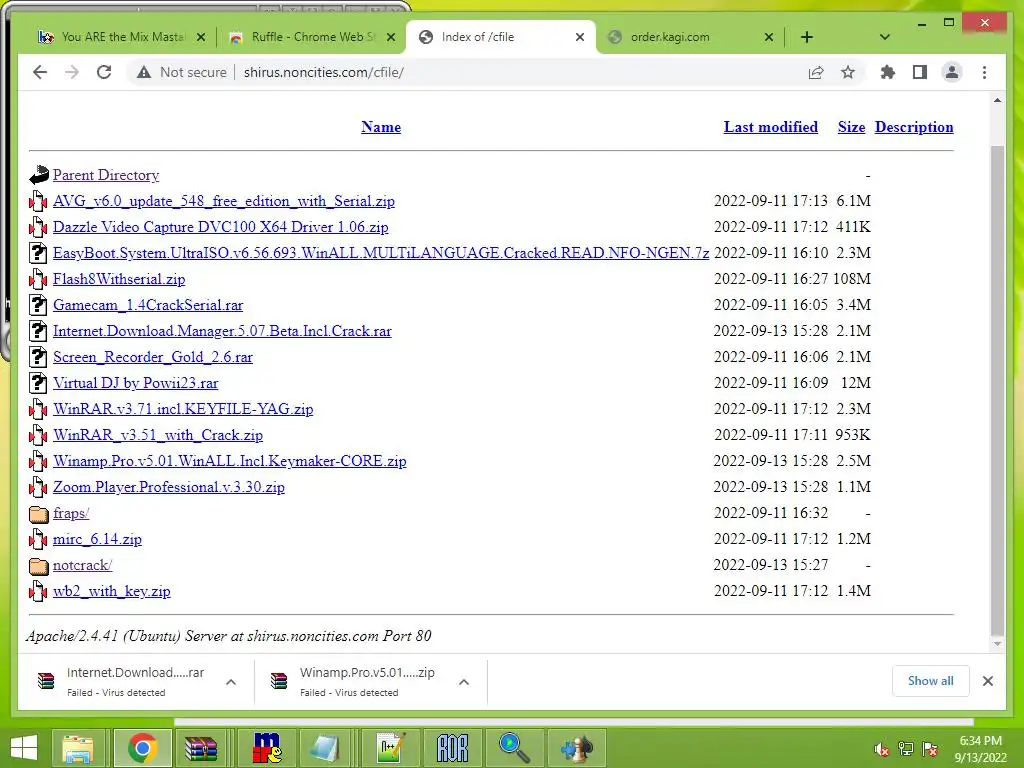Sort listing by Last modified
The height and width of the screenshot is (768, 1024).
click(771, 127)
